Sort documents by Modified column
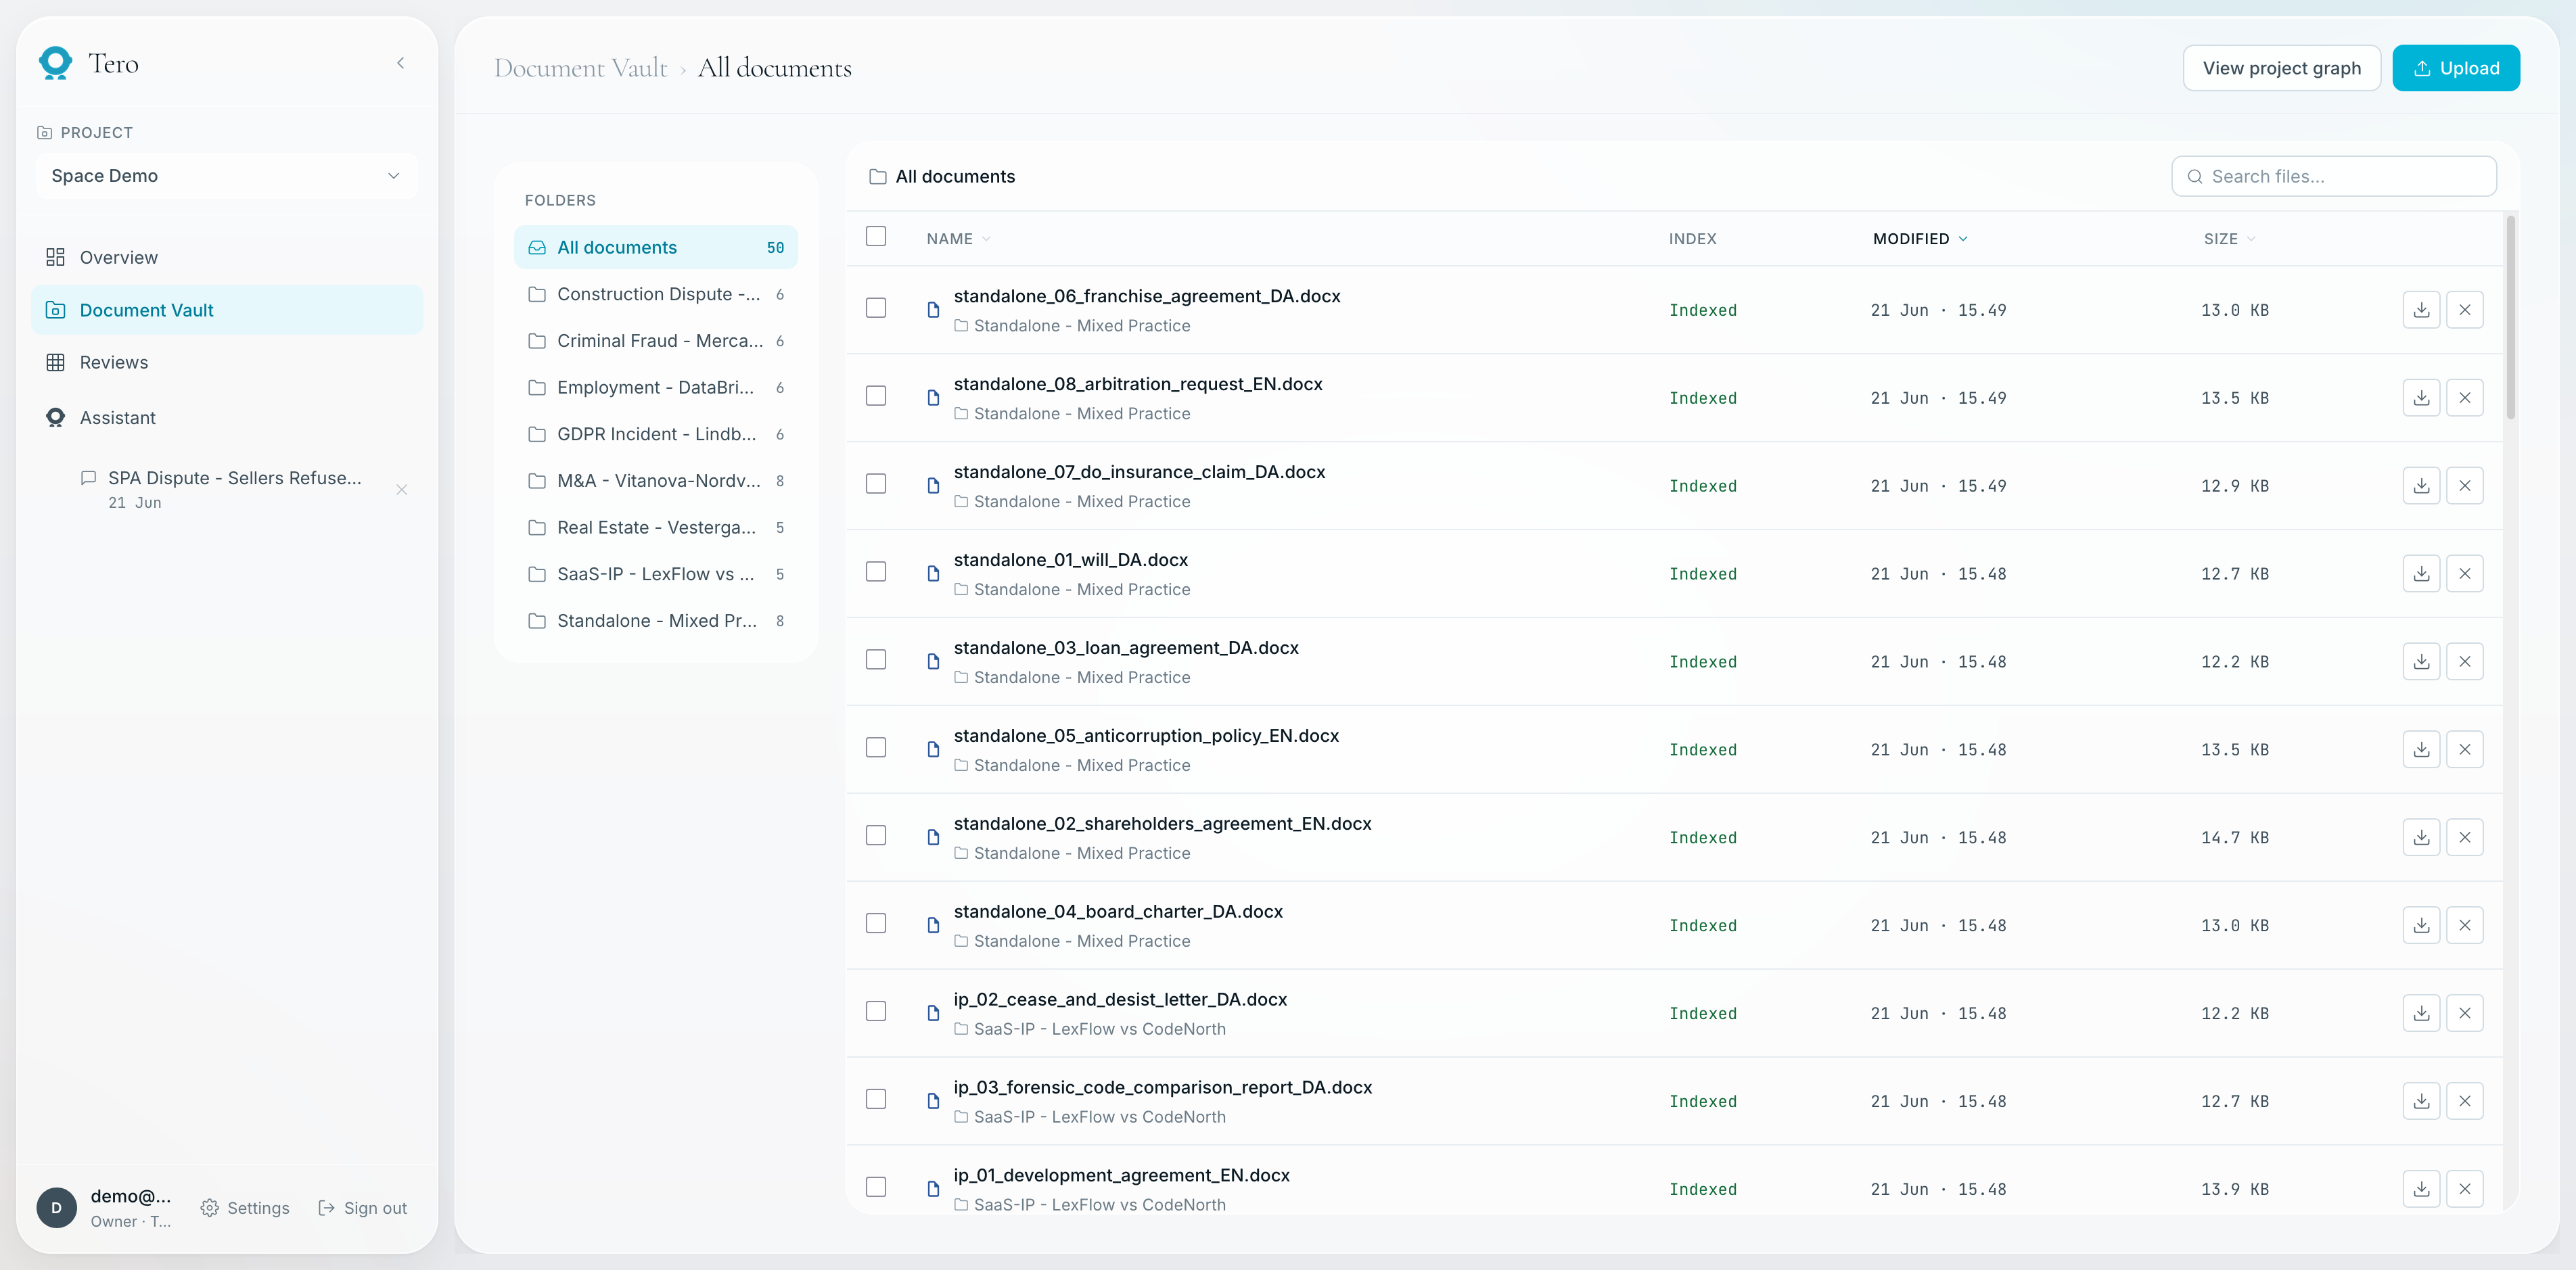The image size is (2576, 1270). click(x=1920, y=239)
